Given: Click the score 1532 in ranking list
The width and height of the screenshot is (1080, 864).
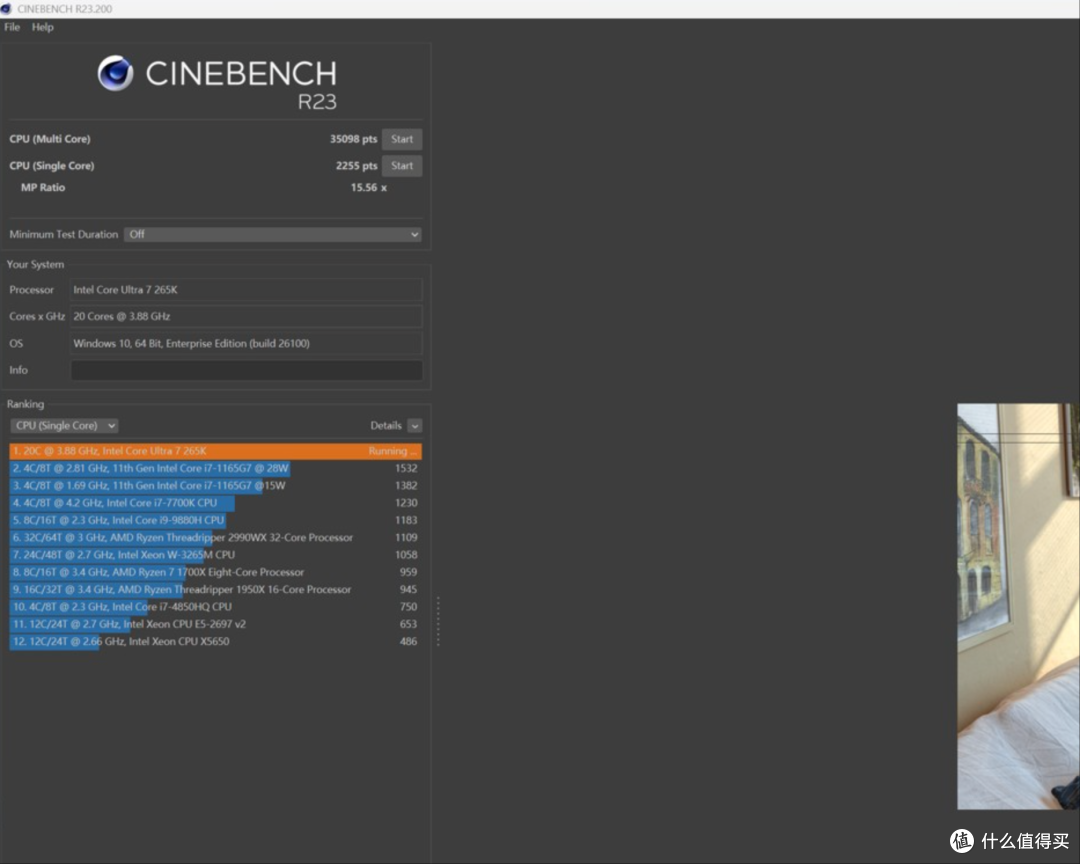Looking at the screenshot, I should 406,469.
